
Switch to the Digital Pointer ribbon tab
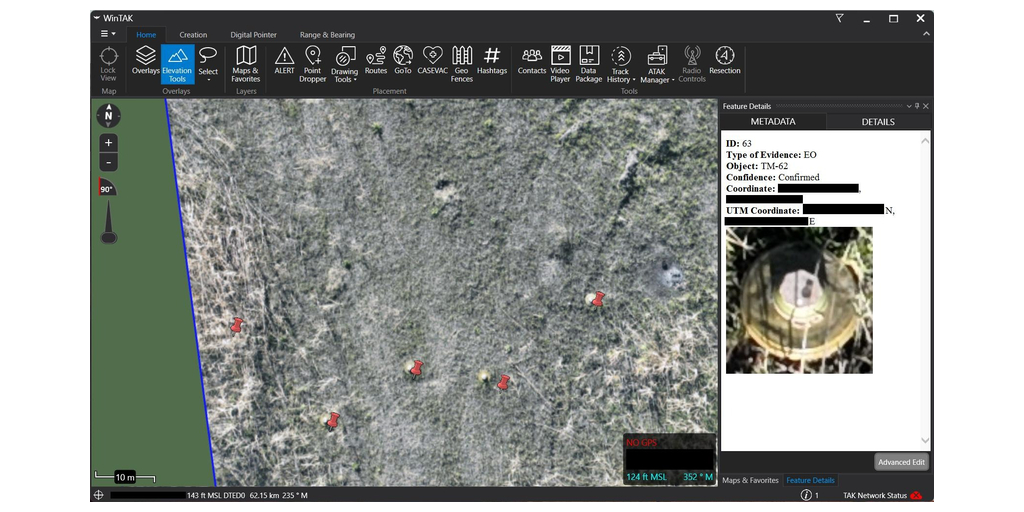[x=253, y=35]
